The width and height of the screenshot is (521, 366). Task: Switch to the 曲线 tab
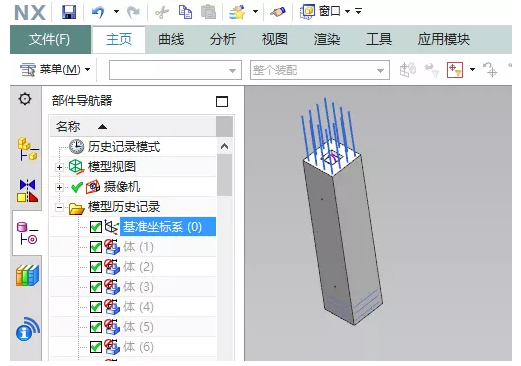171,40
